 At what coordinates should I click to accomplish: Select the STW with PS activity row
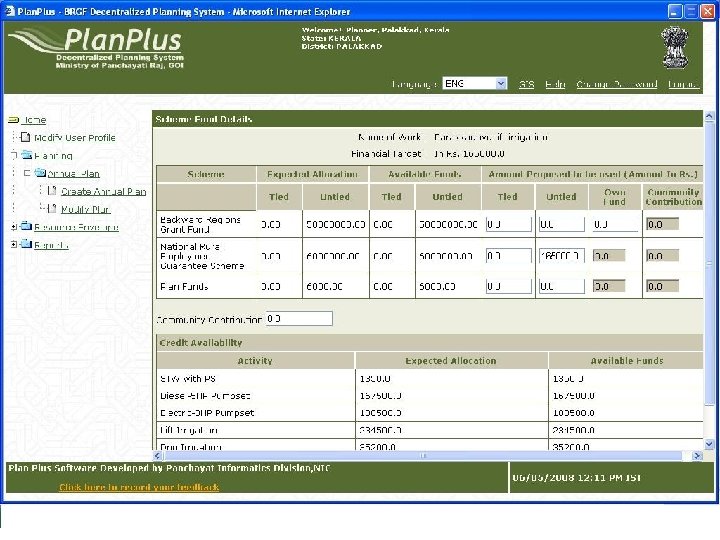[x=430, y=378]
